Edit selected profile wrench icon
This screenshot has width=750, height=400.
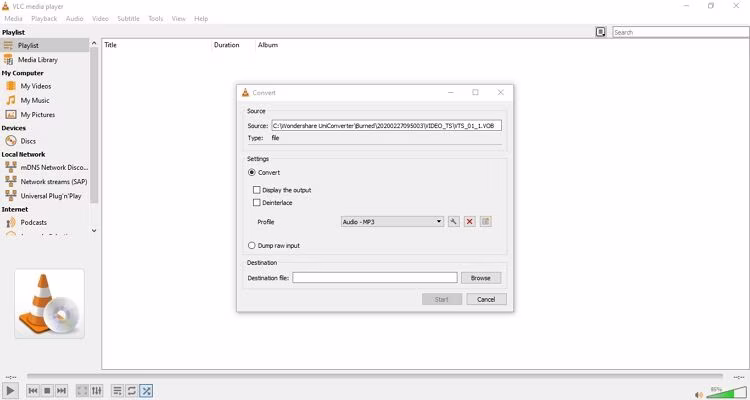click(x=453, y=222)
